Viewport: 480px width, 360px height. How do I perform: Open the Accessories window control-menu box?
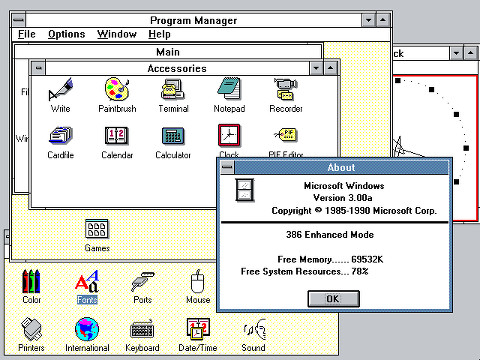pos(39,68)
